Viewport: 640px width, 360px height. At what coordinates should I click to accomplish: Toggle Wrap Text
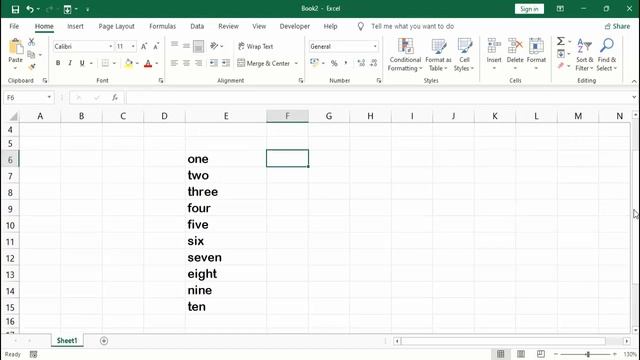point(256,47)
